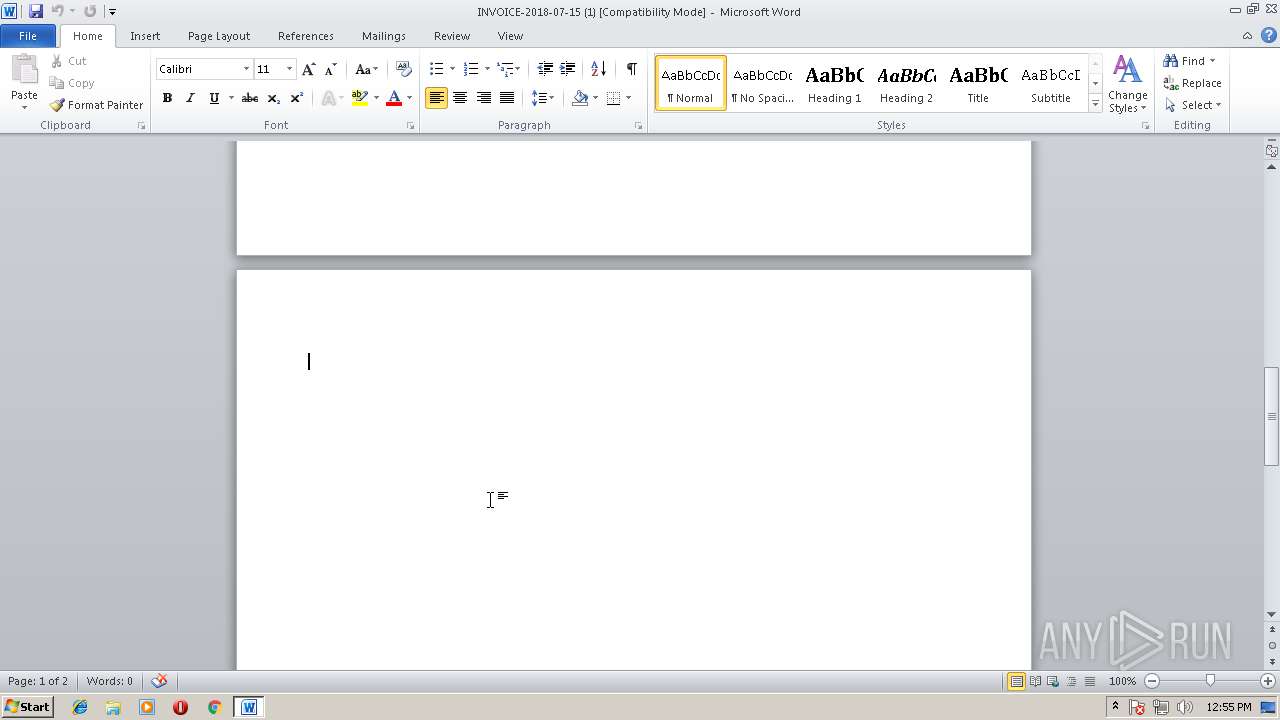The width and height of the screenshot is (1280, 720).
Task: Click the Windows Start button
Action: [27, 707]
